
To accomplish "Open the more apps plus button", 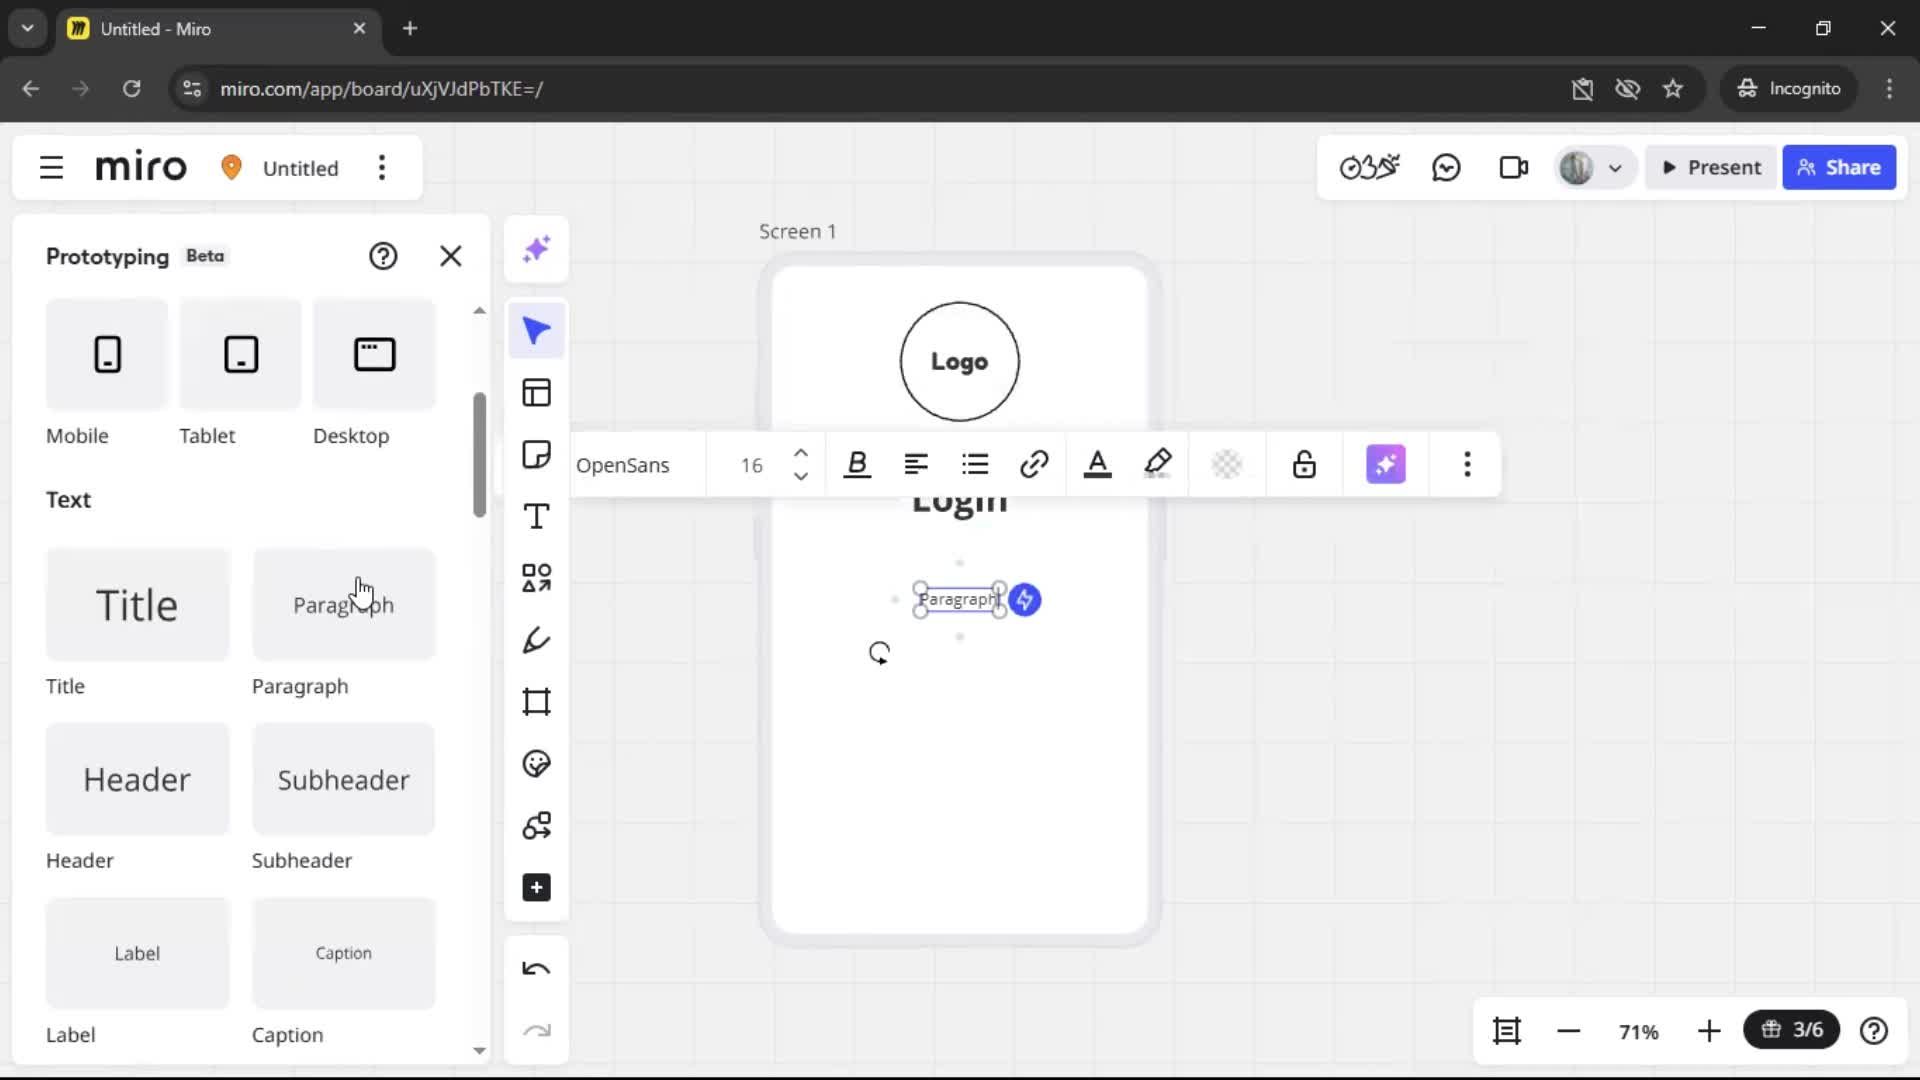I will pyautogui.click(x=537, y=888).
